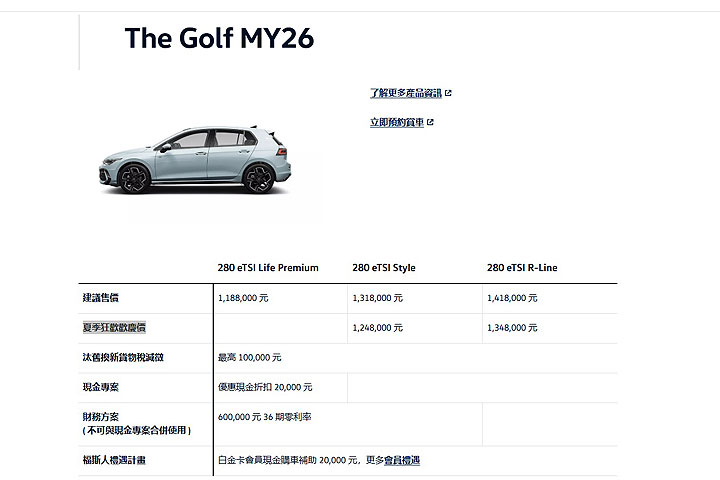
Task: Click the 1,248,000 元 promo price
Action: coord(377,328)
